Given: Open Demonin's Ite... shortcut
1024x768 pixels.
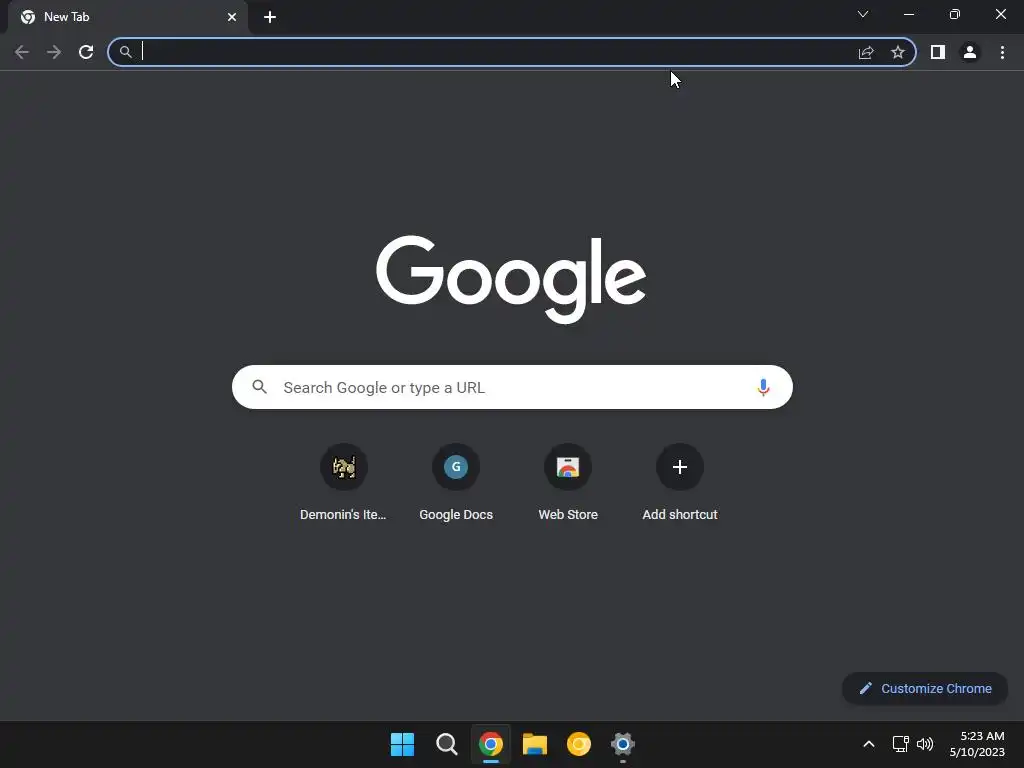Looking at the screenshot, I should click(x=344, y=483).
